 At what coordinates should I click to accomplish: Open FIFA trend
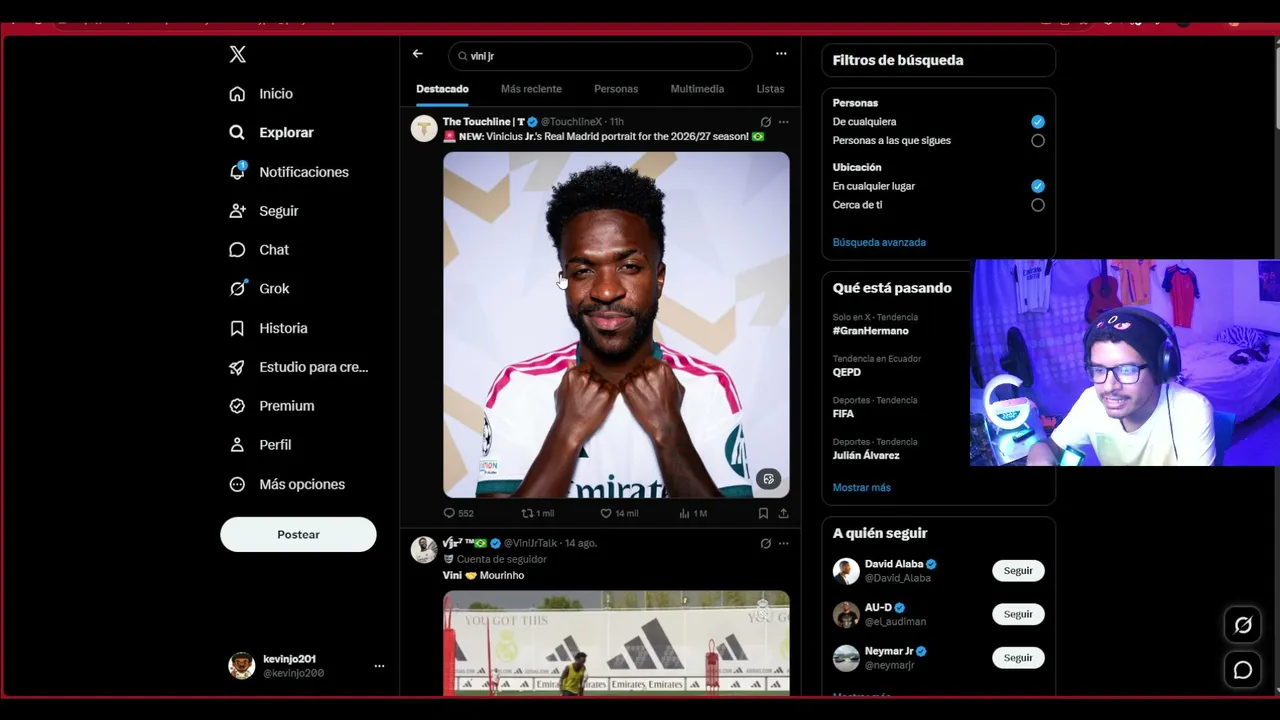[843, 414]
